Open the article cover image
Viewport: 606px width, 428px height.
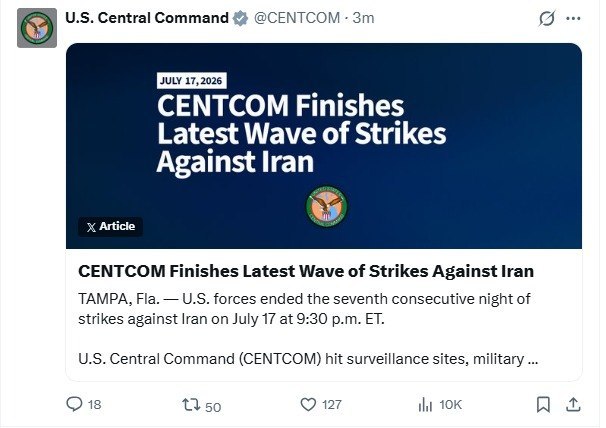click(x=324, y=146)
